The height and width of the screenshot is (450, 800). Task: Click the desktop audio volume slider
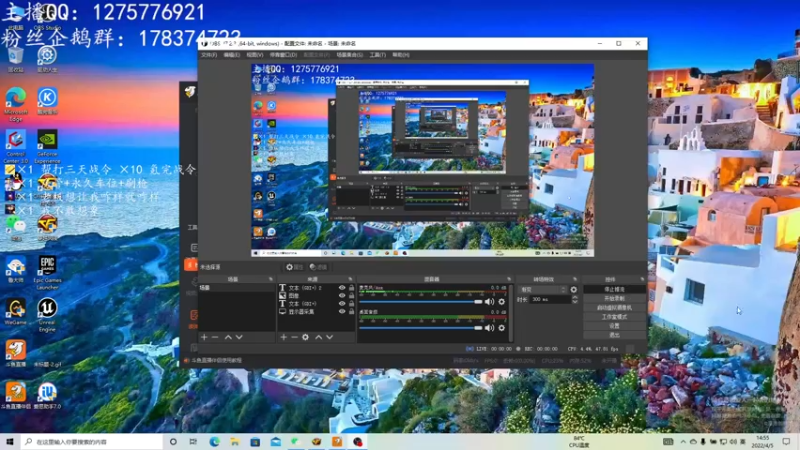(421, 328)
